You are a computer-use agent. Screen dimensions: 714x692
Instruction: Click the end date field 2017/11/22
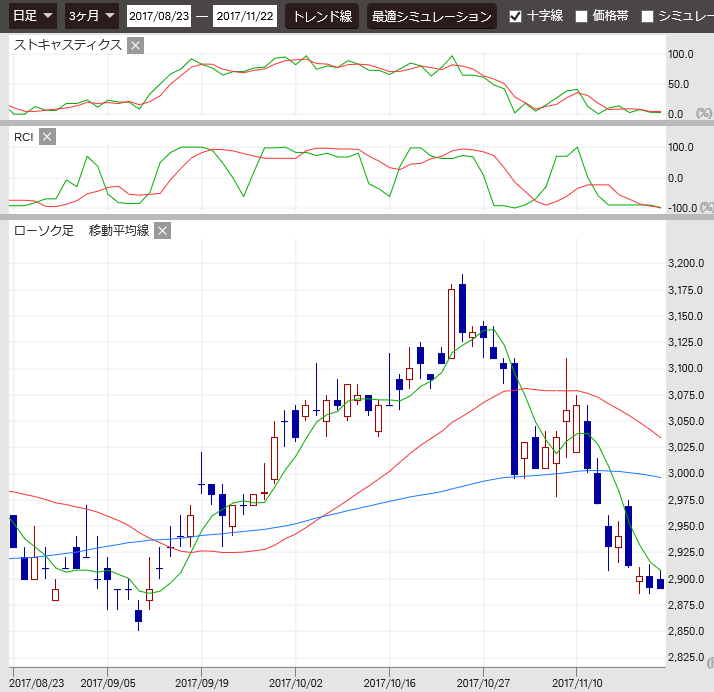pos(245,16)
